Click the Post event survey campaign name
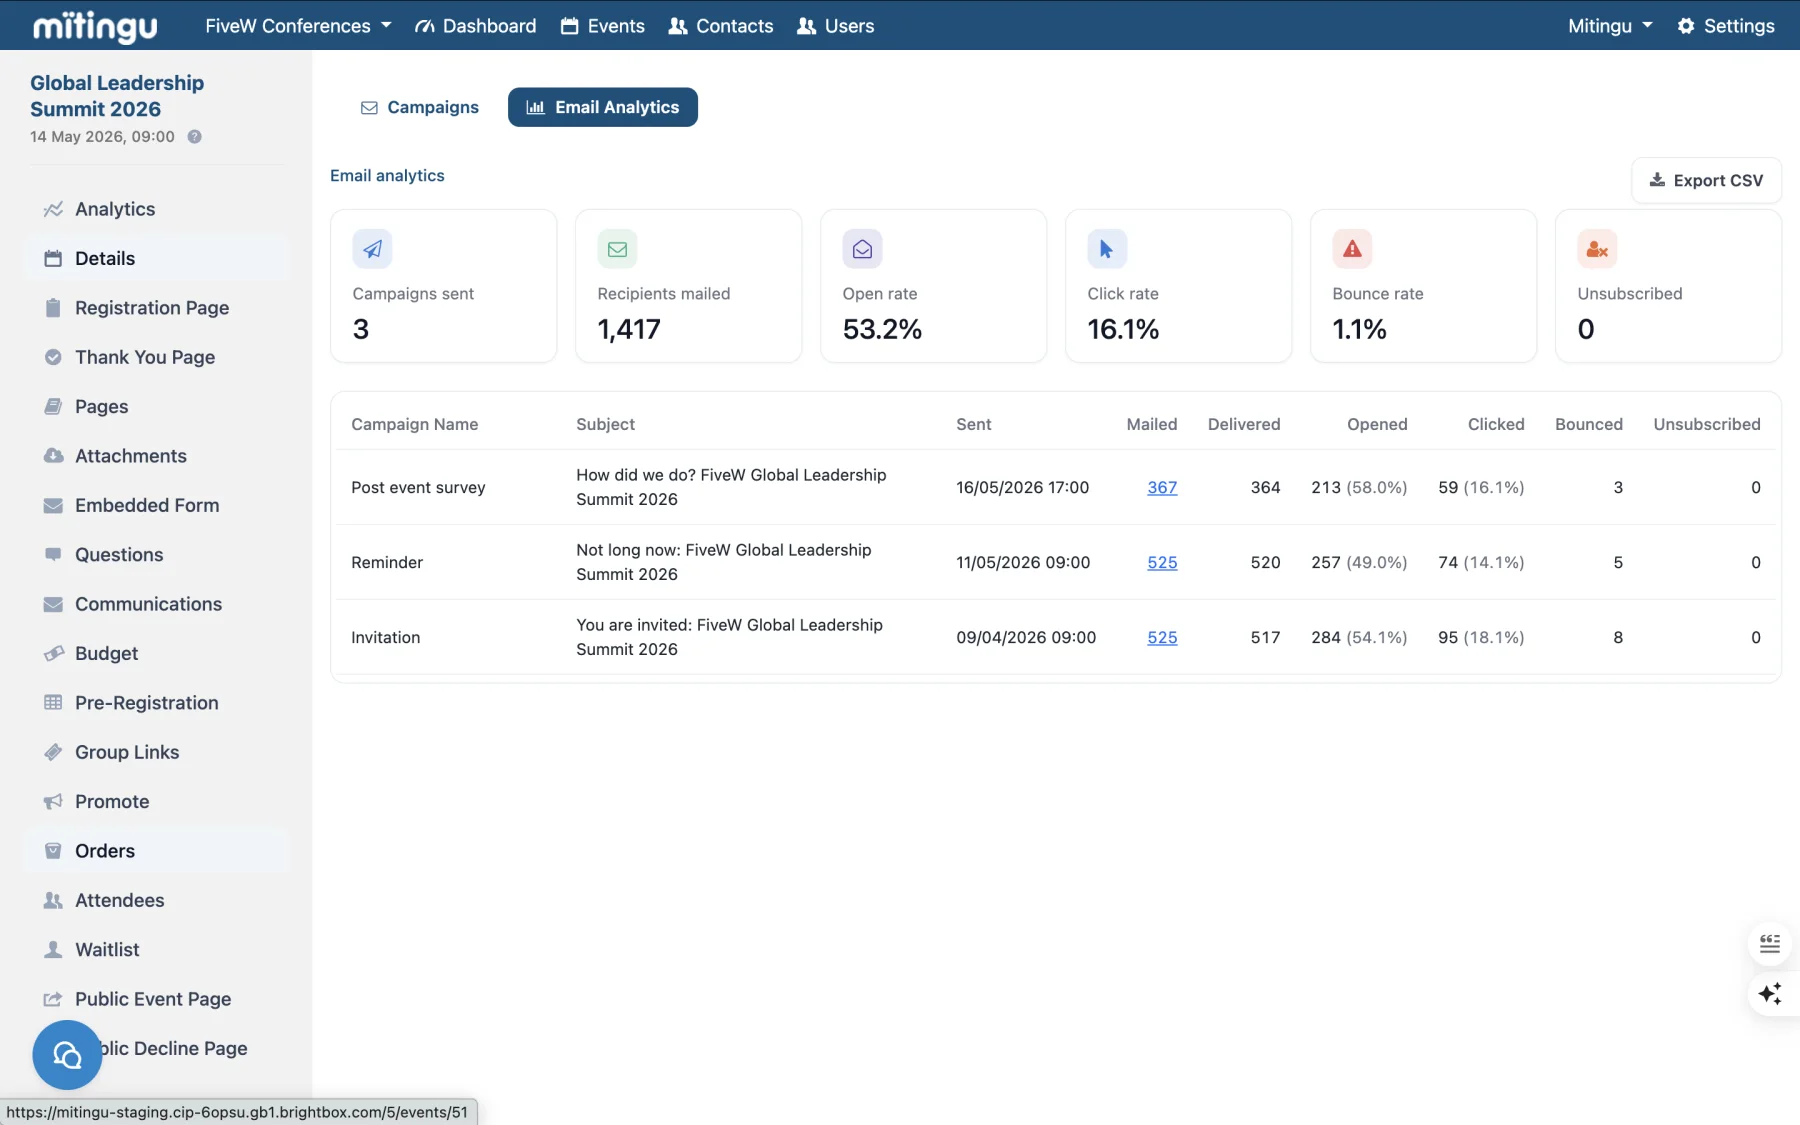Screen dimensions: 1800x1125 pos(418,487)
